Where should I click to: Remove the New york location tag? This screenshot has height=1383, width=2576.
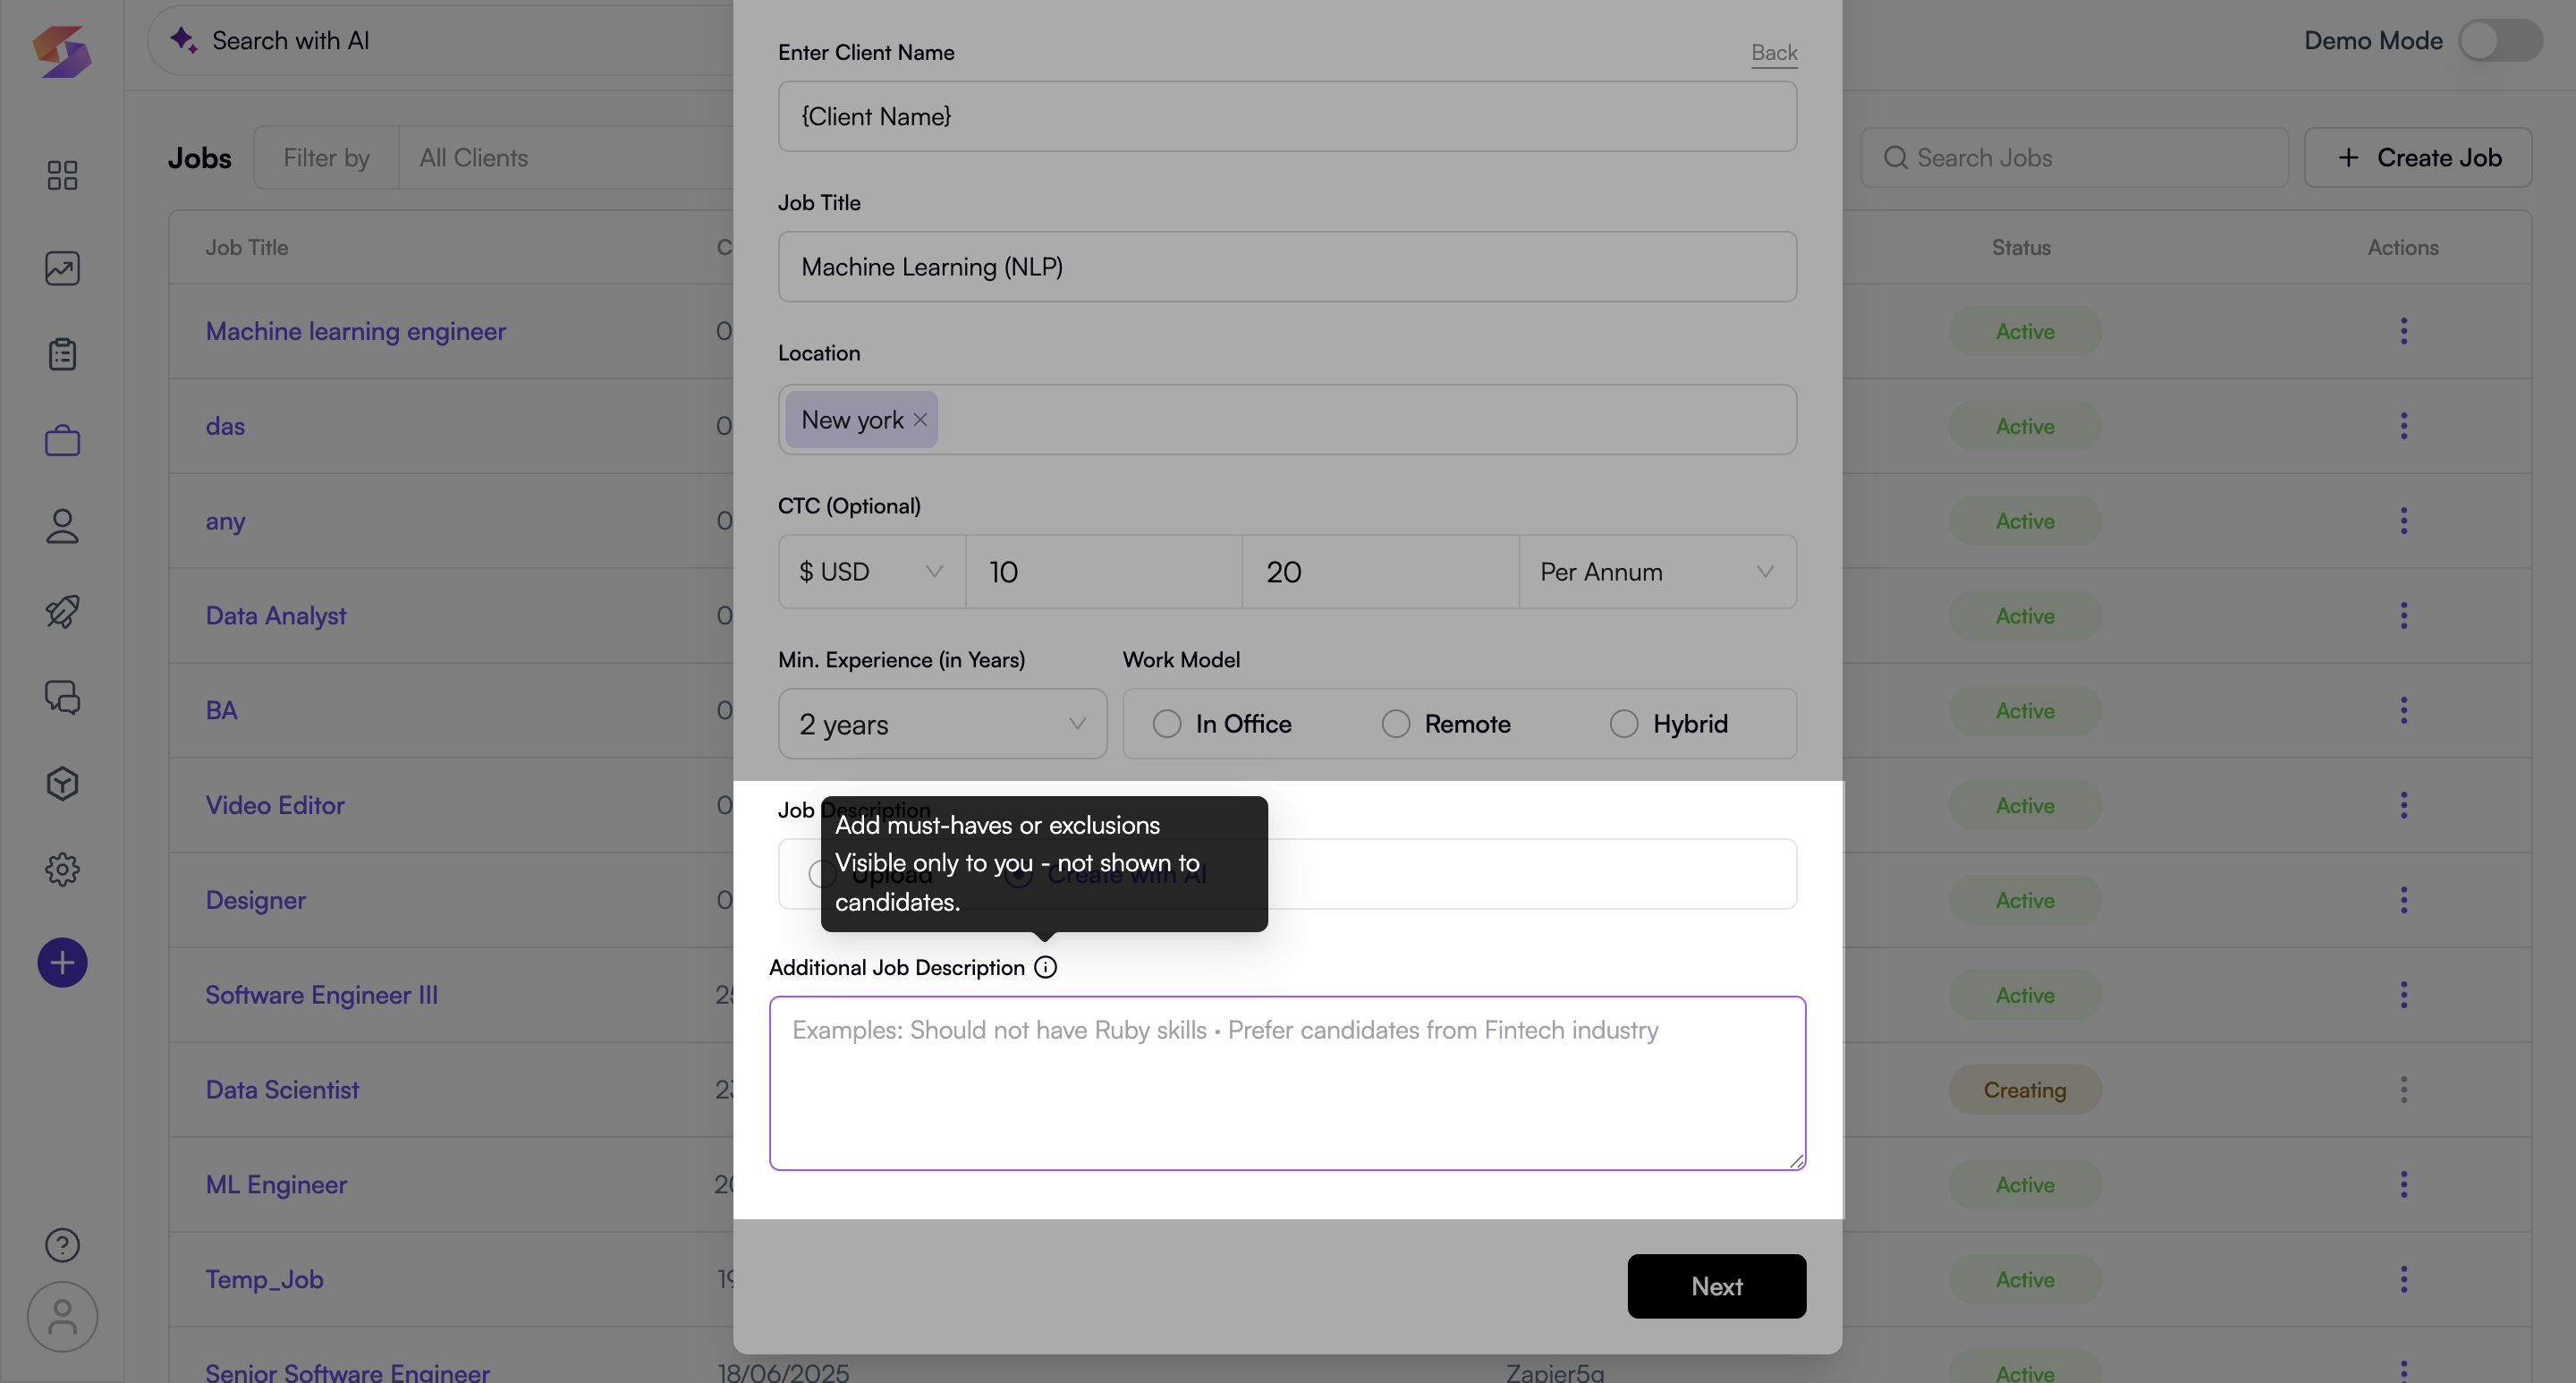pos(920,420)
